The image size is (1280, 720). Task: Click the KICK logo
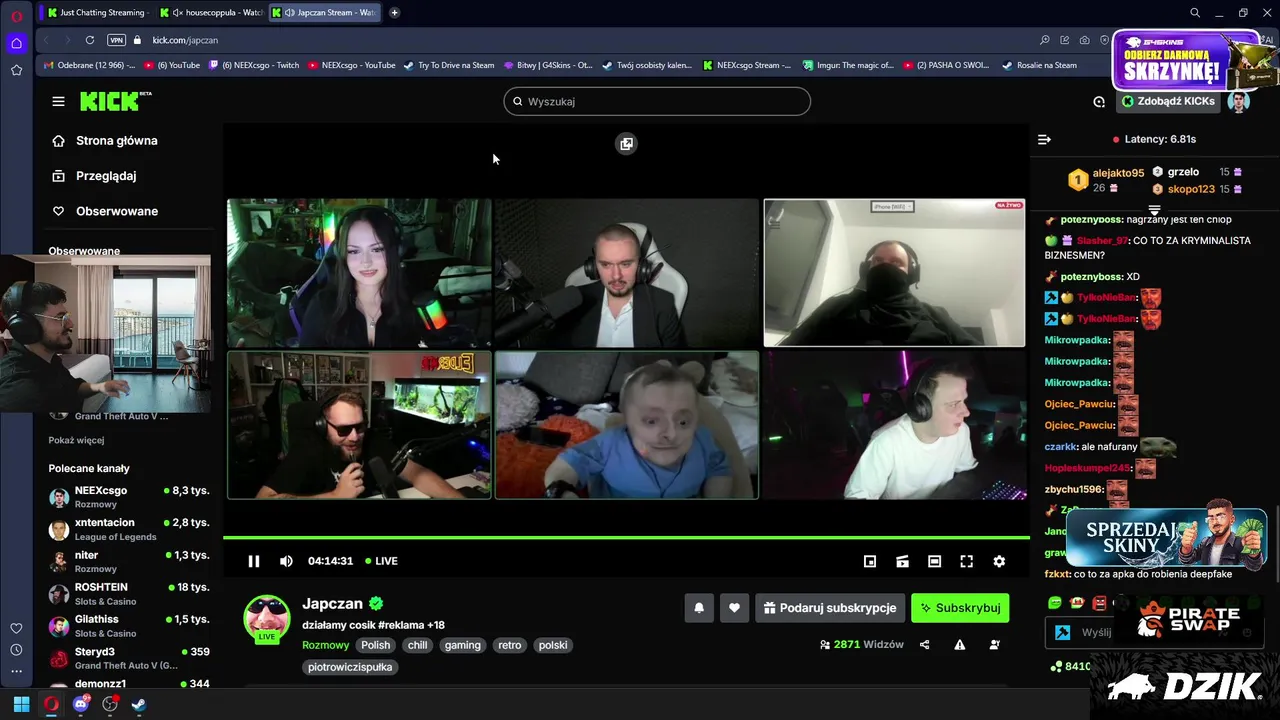[115, 101]
